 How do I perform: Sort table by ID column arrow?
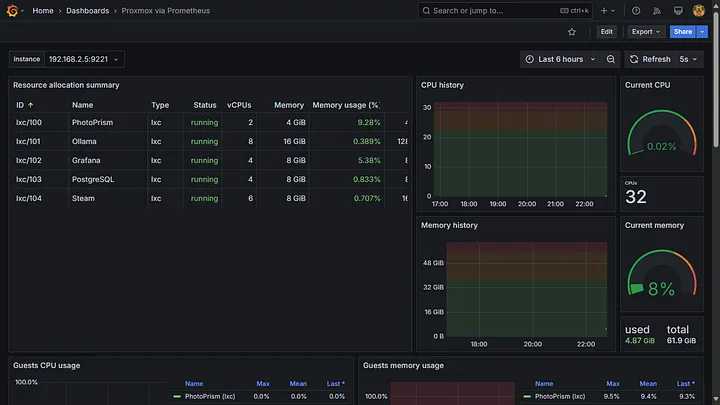(x=30, y=105)
